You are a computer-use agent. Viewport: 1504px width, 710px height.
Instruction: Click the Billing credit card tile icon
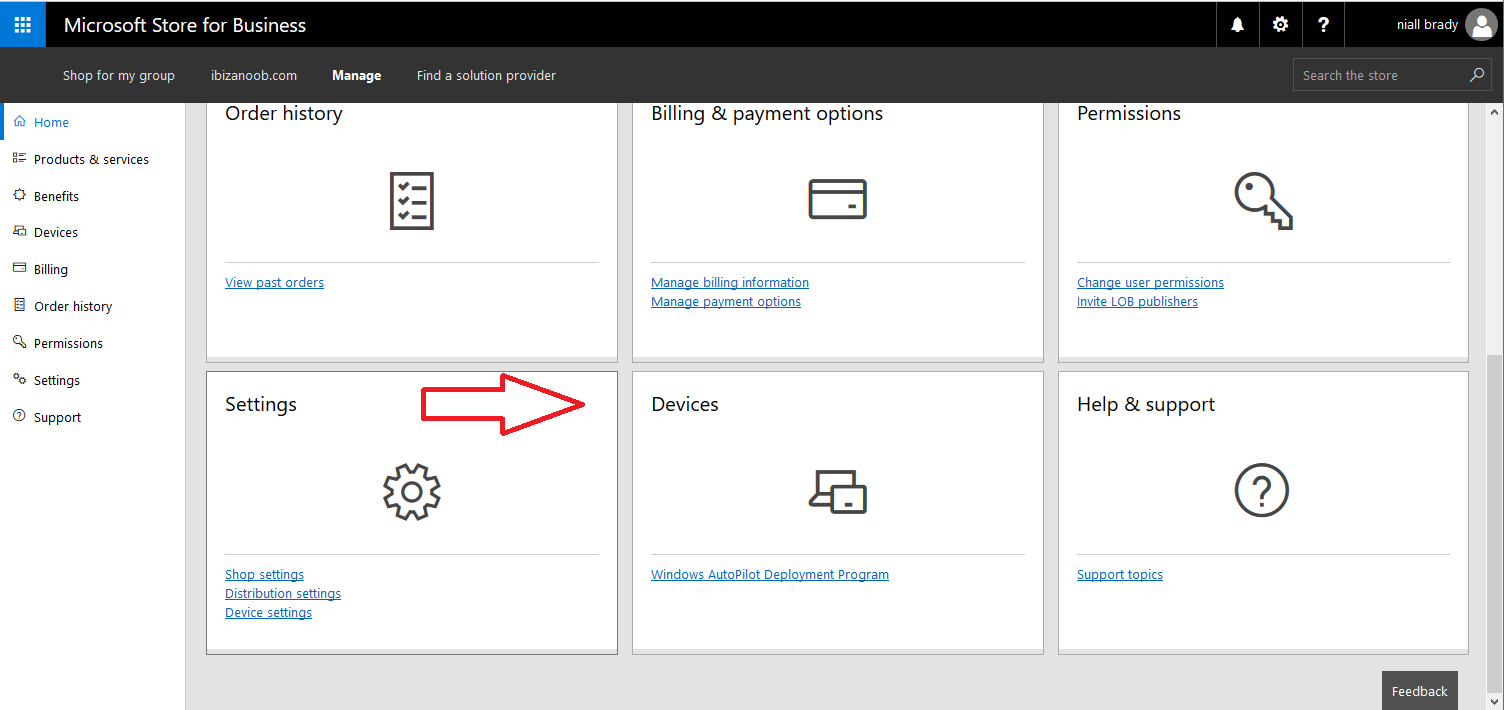[x=837, y=199]
